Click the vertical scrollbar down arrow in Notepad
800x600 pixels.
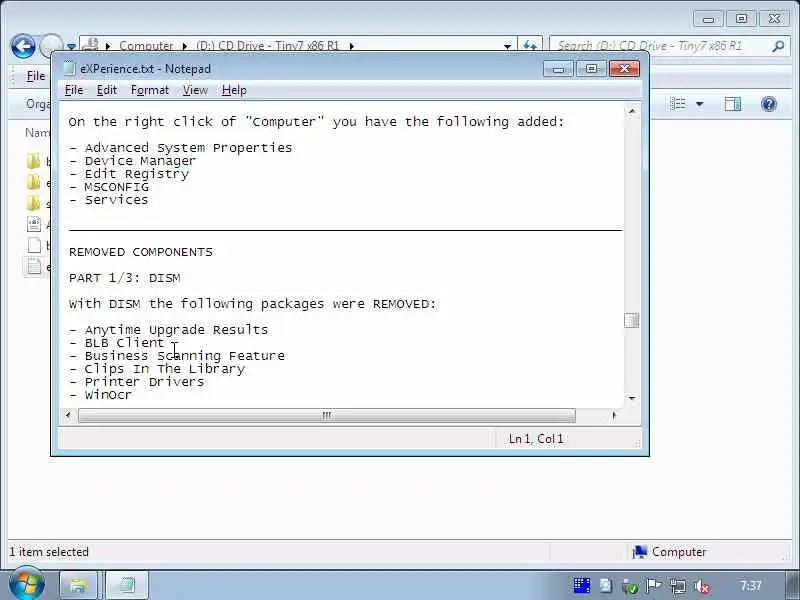(632, 398)
